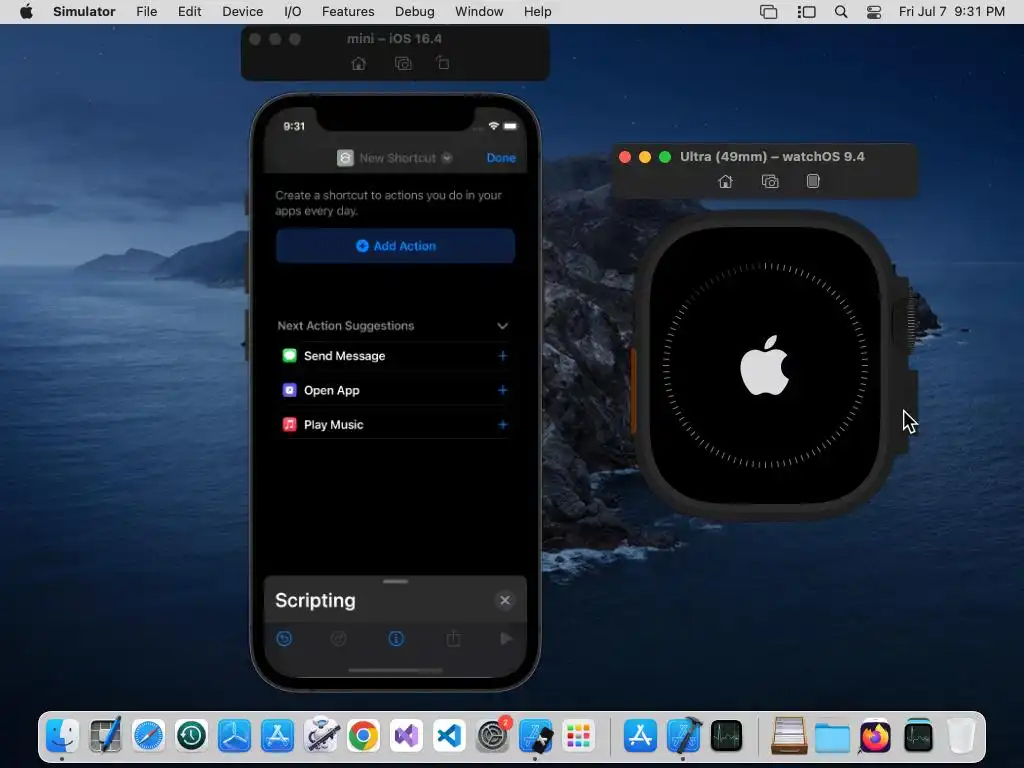Launch Safari from the Dock

coord(148,736)
